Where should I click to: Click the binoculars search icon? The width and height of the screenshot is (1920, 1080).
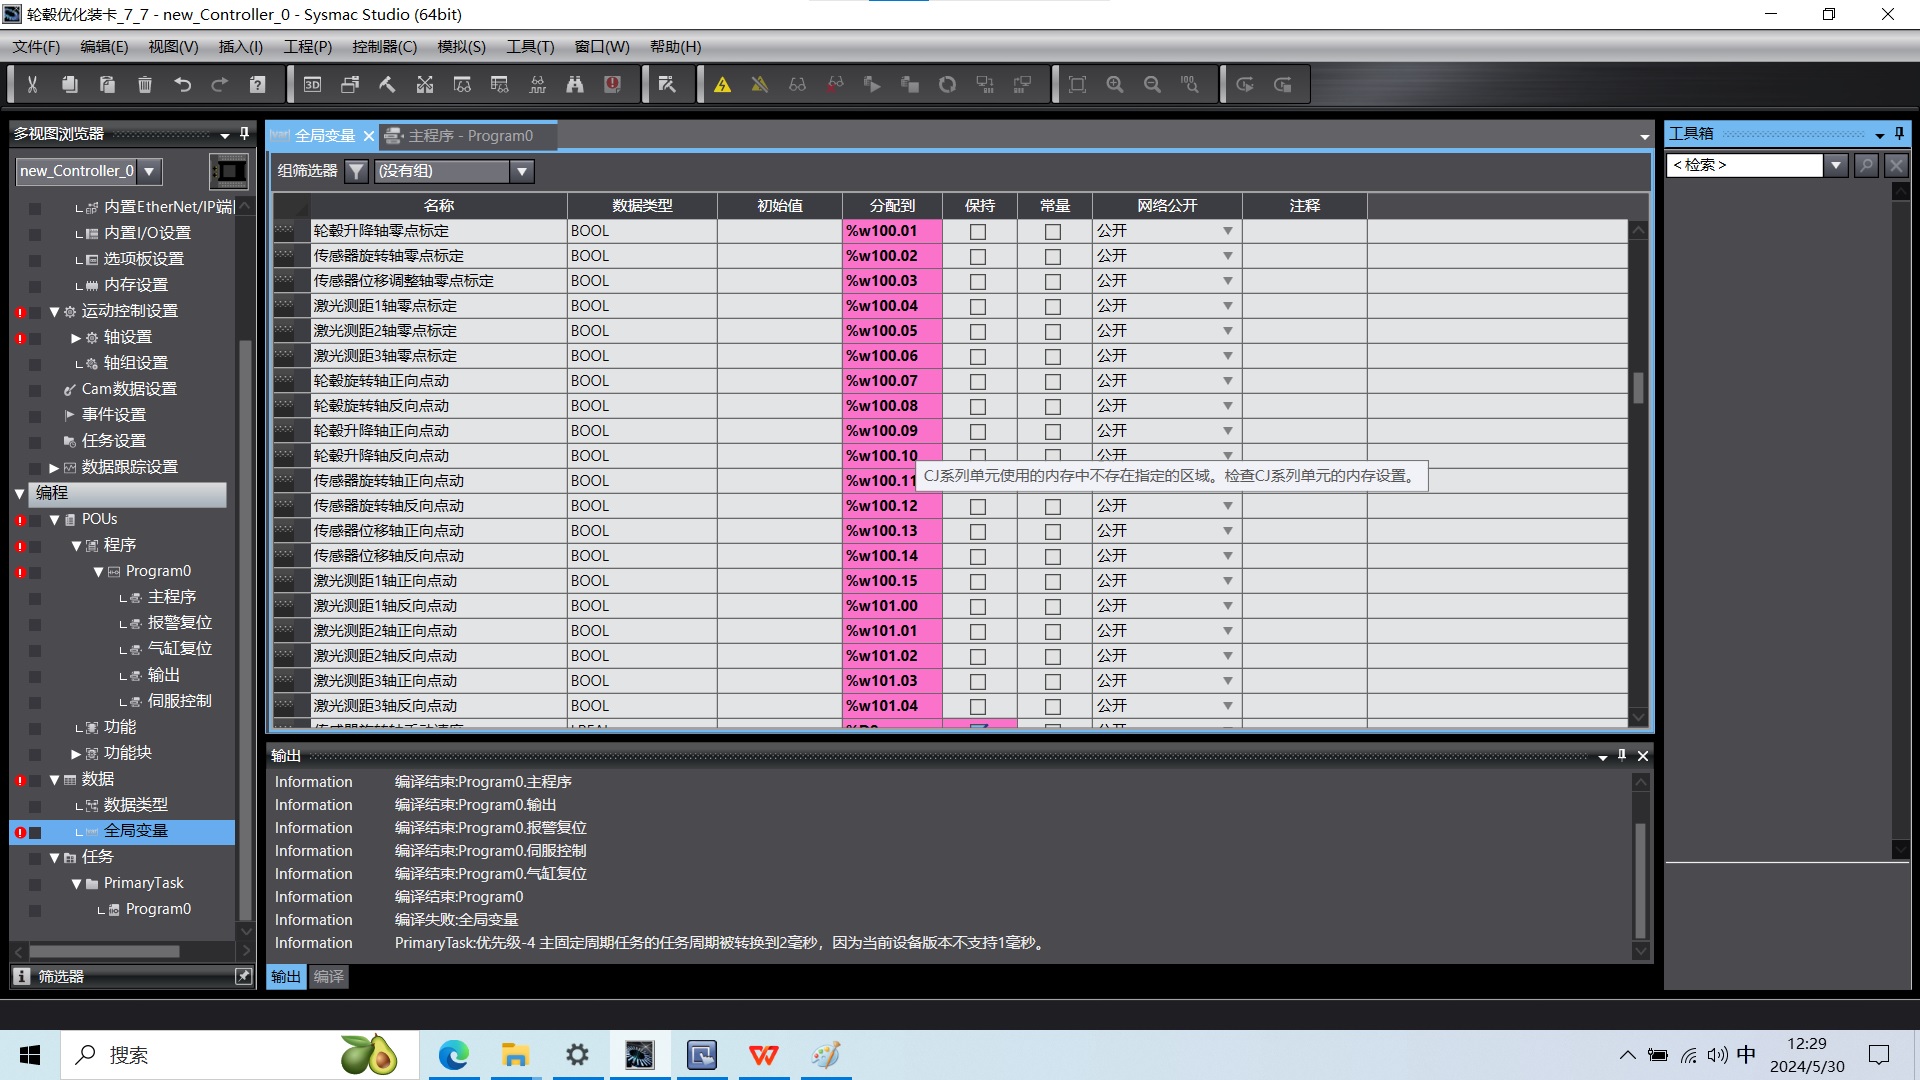tap(575, 85)
